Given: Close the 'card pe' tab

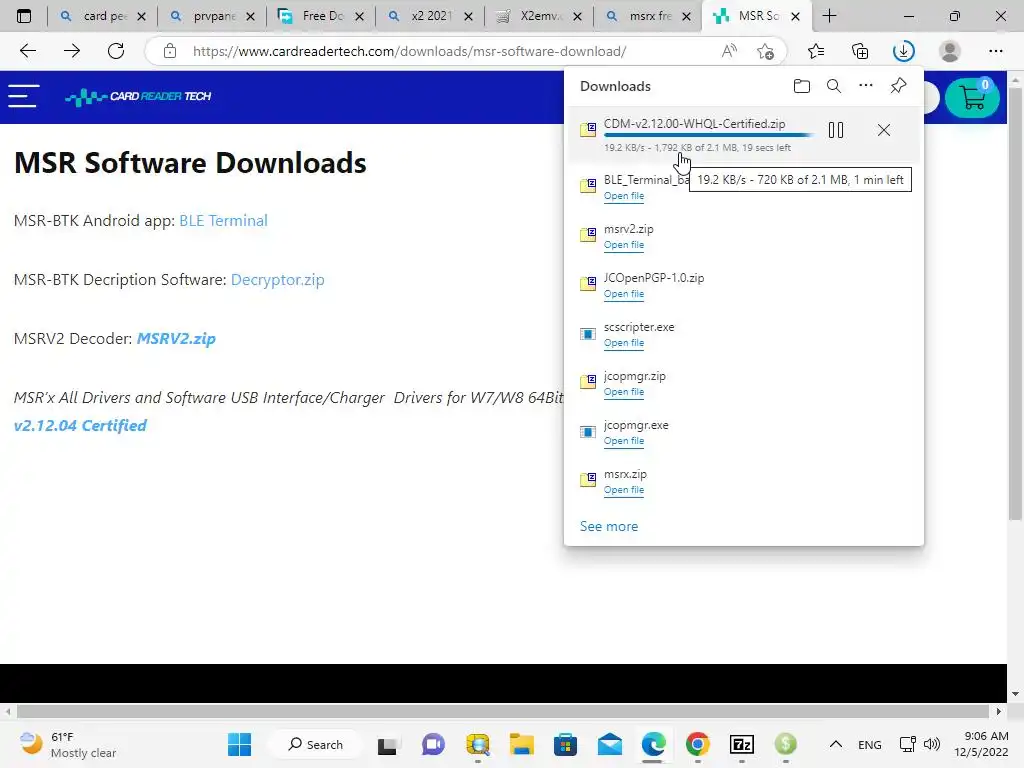Looking at the screenshot, I should [x=142, y=16].
